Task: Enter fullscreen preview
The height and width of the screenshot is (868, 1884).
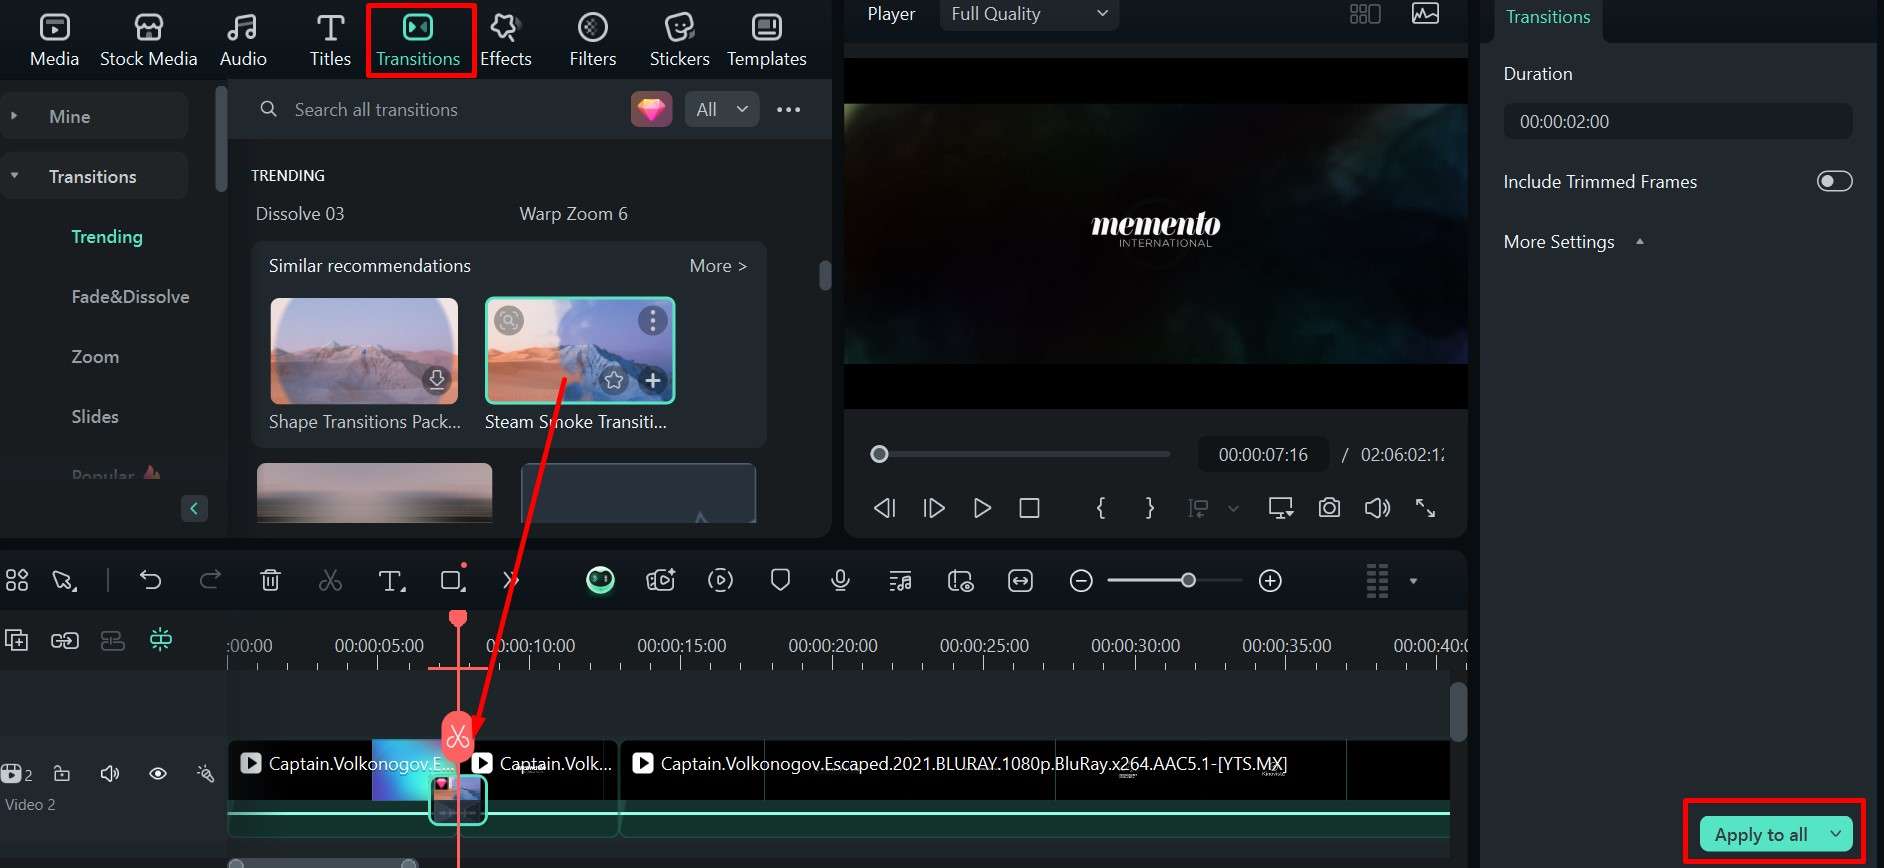Action: (x=1426, y=508)
